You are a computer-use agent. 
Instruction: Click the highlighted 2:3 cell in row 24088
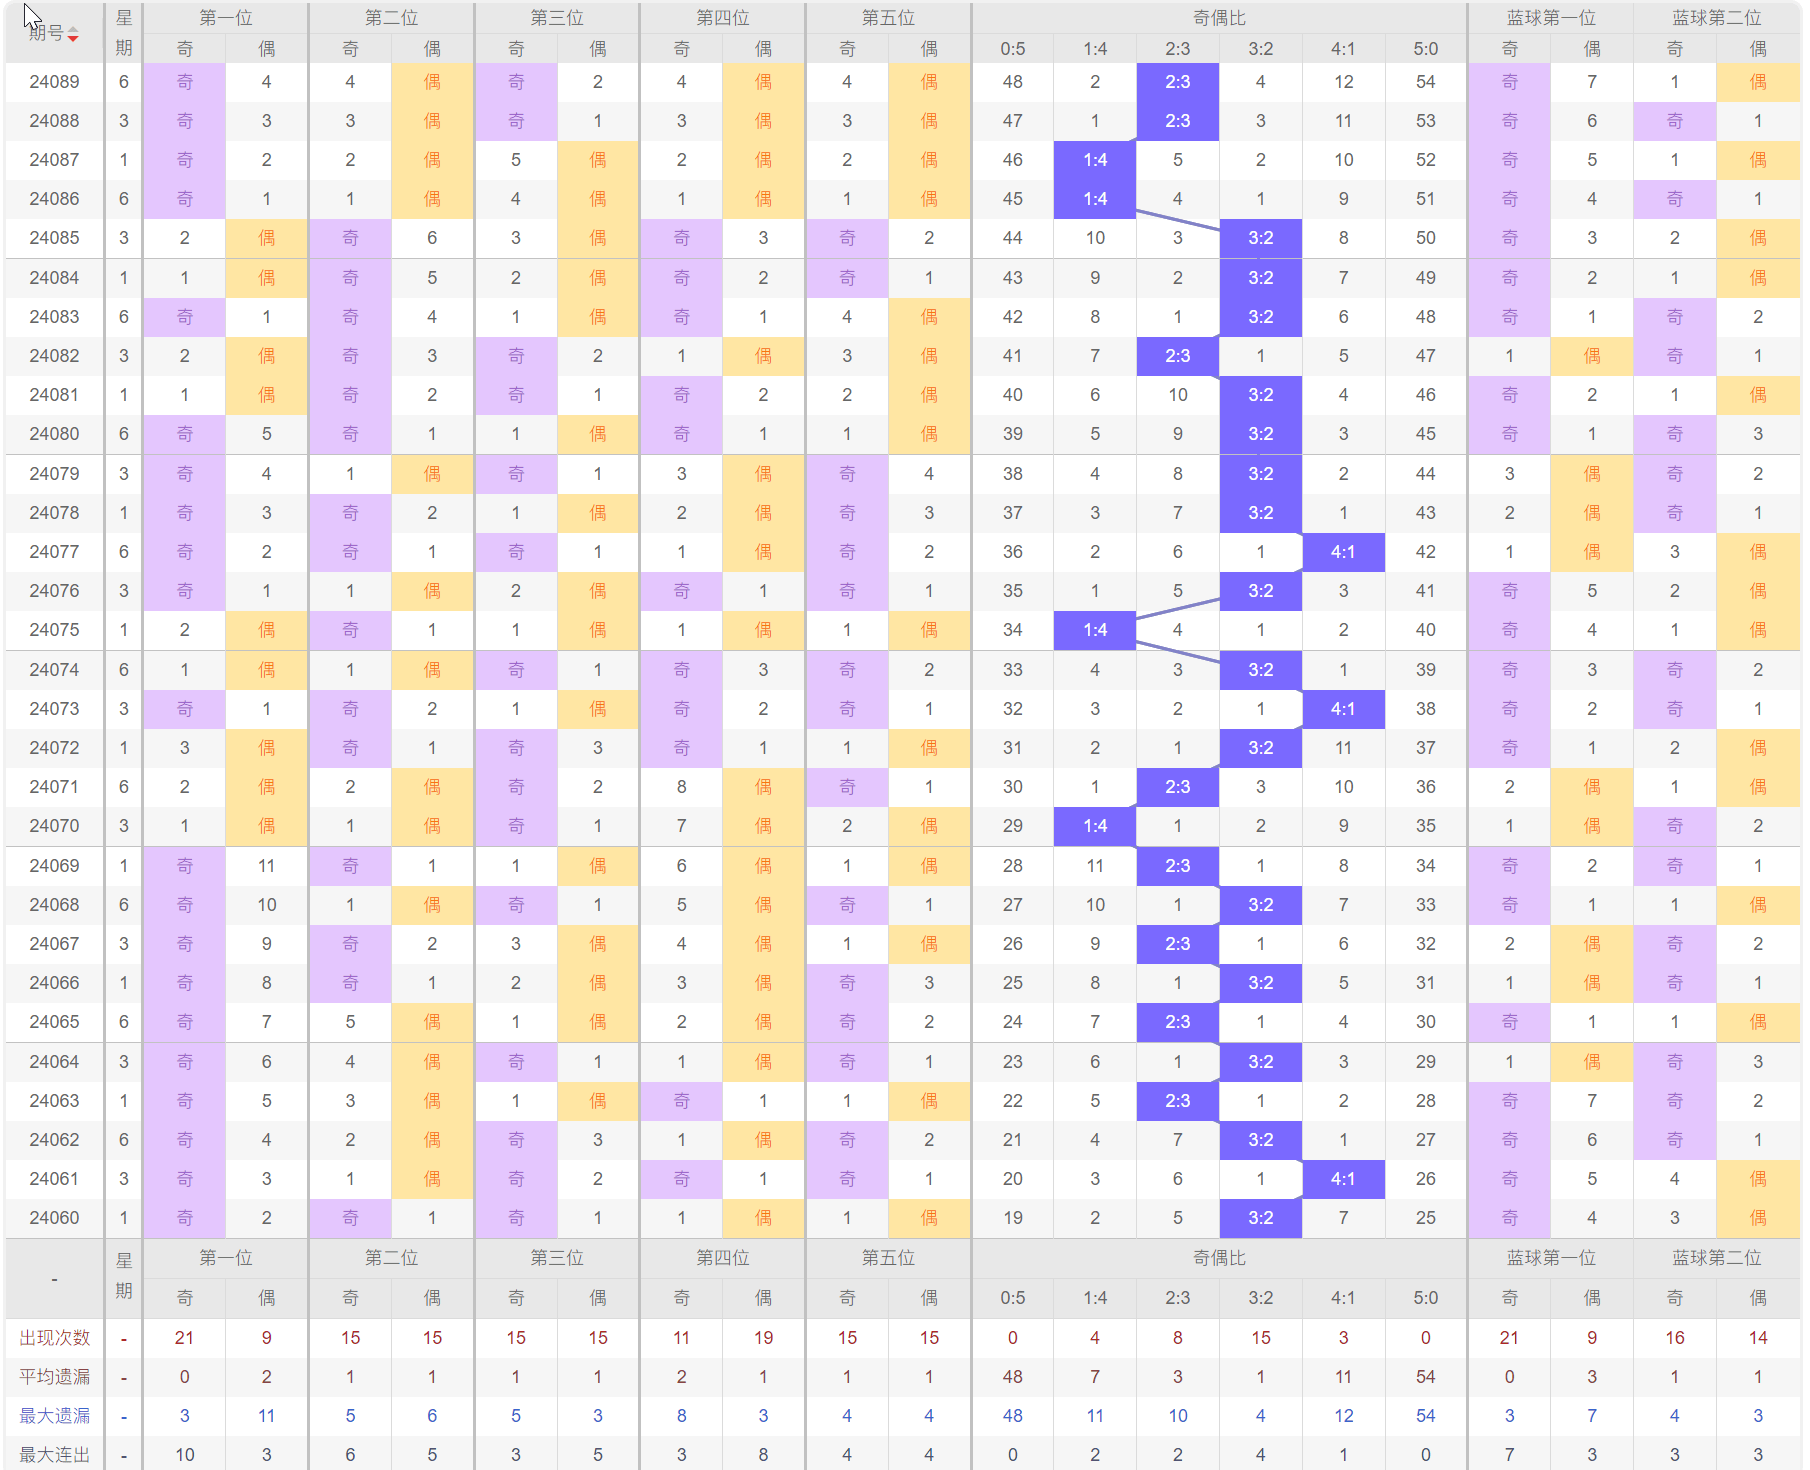pos(1178,121)
